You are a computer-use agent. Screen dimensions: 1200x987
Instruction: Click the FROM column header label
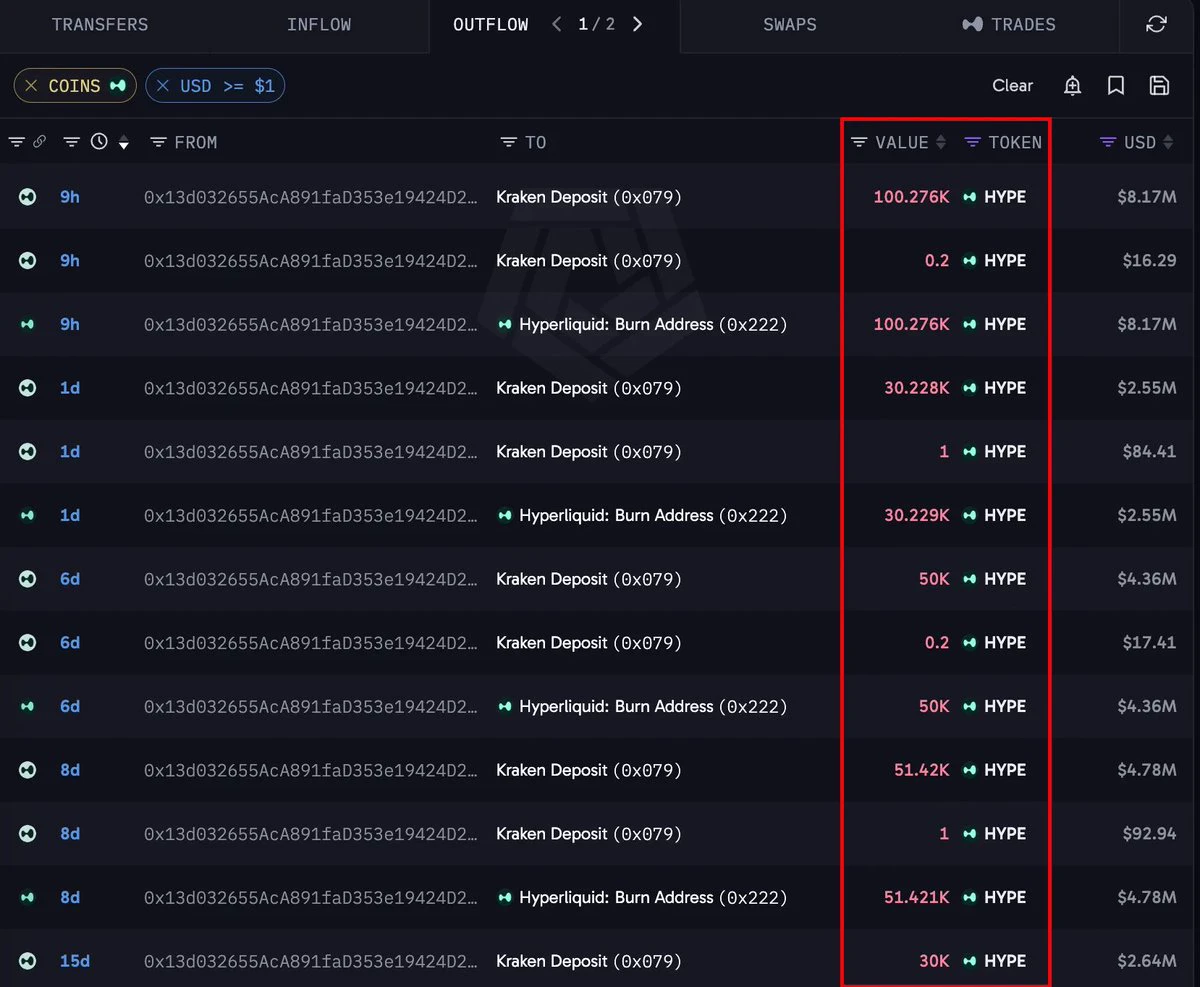[x=196, y=143]
